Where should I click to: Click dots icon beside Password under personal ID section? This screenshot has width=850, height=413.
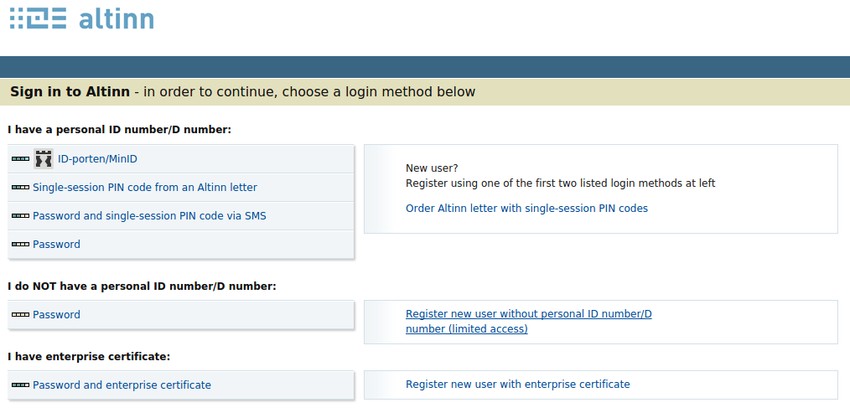[20, 244]
